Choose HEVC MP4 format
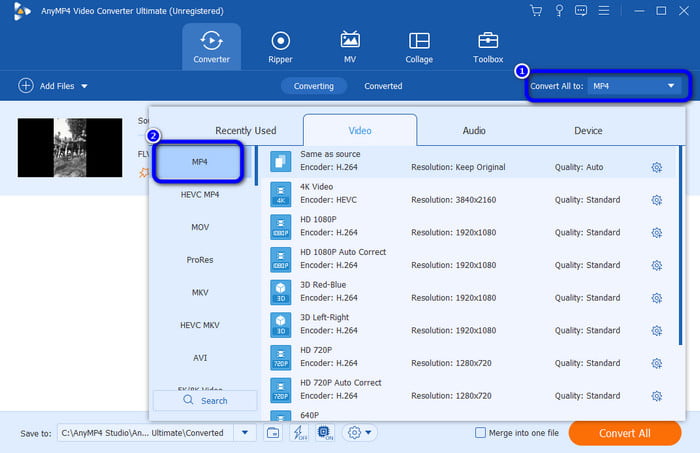700x453 pixels. tap(200, 194)
